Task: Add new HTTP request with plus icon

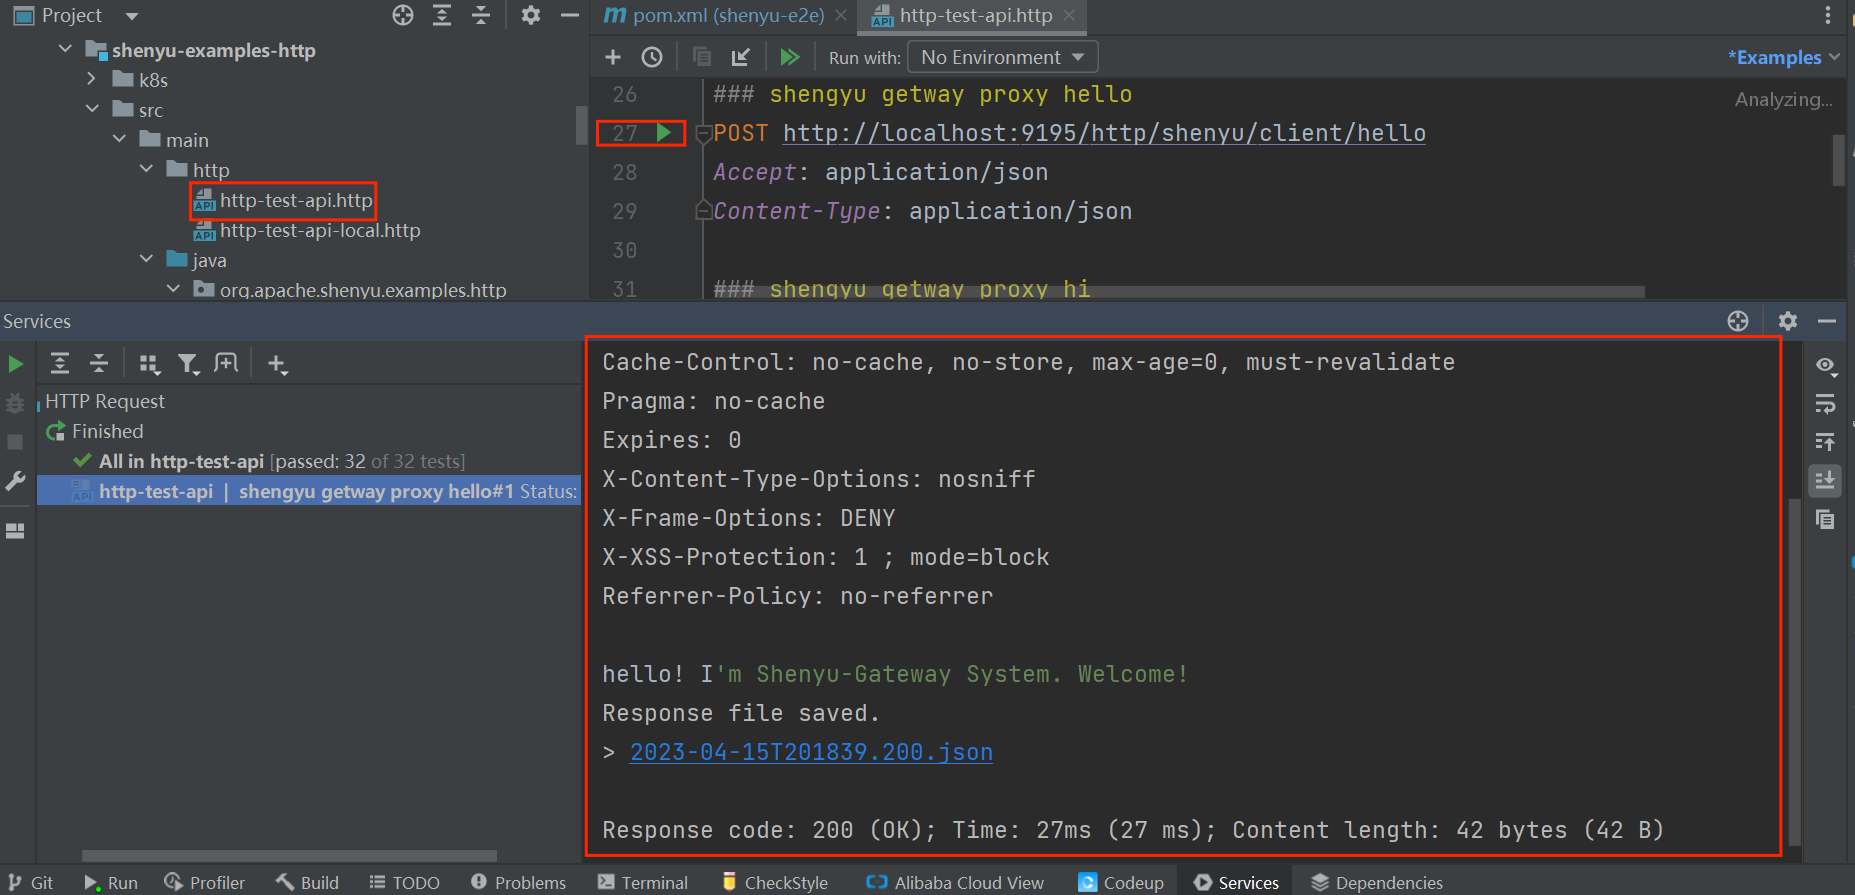Action: click(613, 57)
